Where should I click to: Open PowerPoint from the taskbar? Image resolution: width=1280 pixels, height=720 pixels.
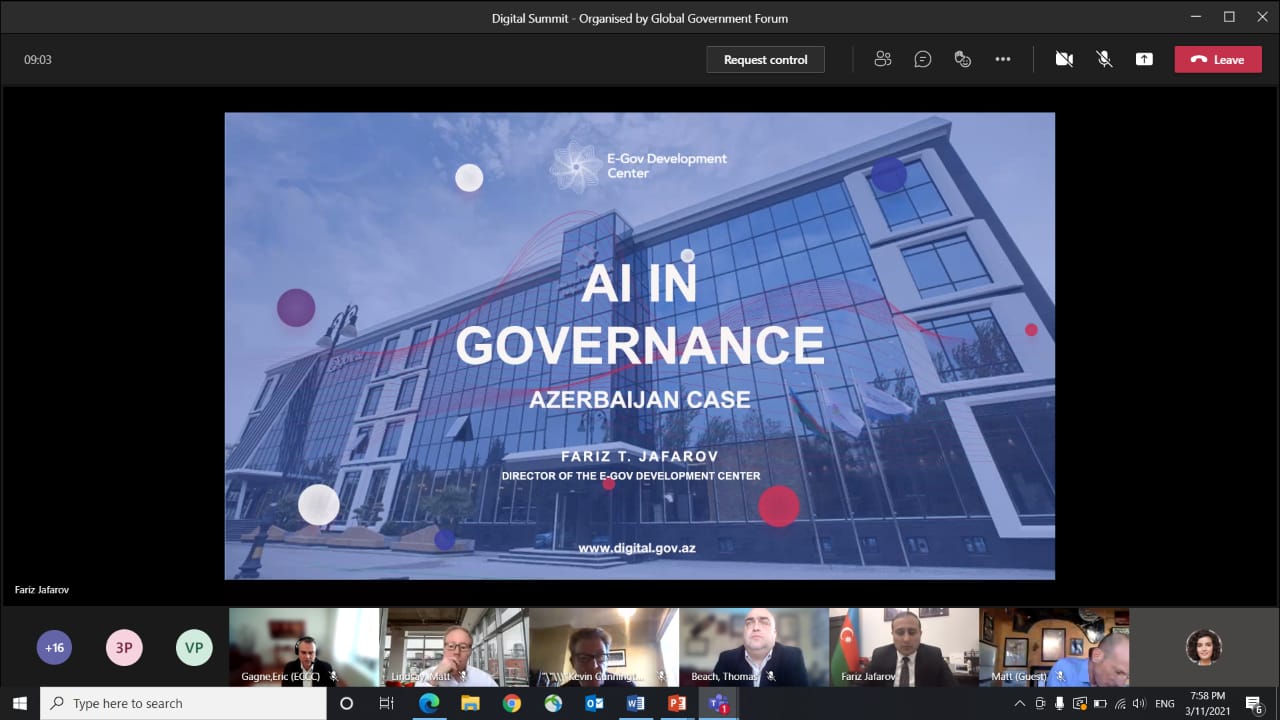pyautogui.click(x=677, y=703)
